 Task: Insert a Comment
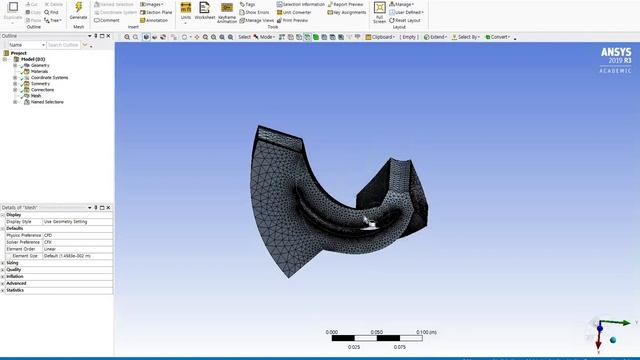[107, 20]
